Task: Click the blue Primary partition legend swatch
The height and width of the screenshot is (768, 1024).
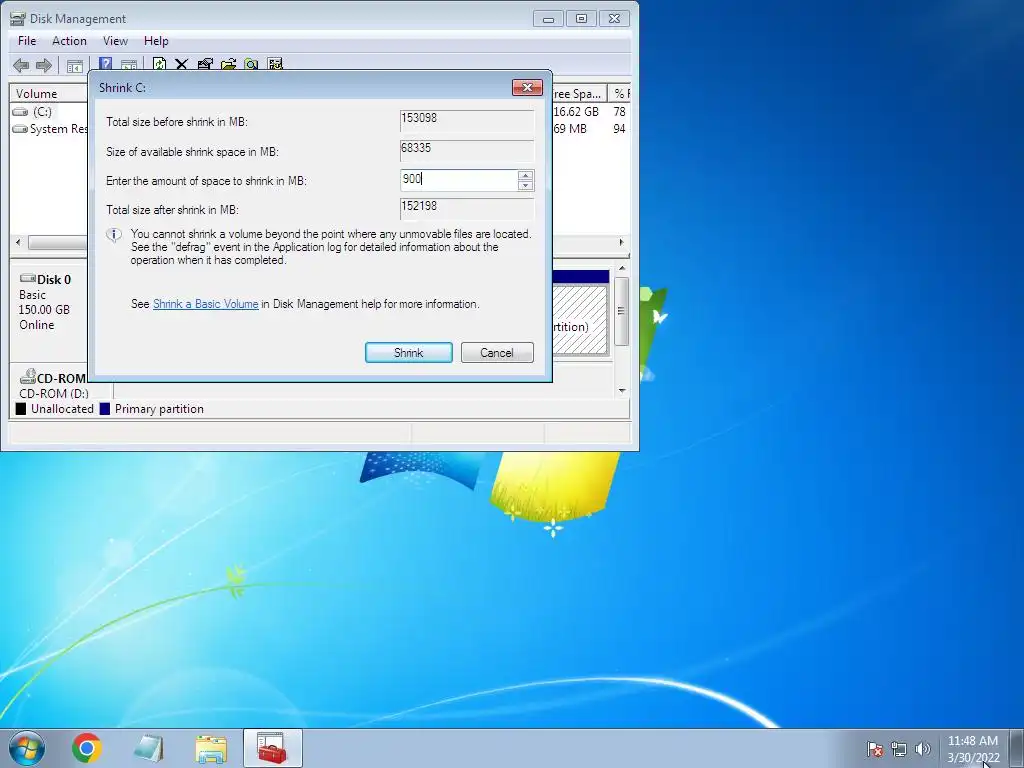Action: 104,409
